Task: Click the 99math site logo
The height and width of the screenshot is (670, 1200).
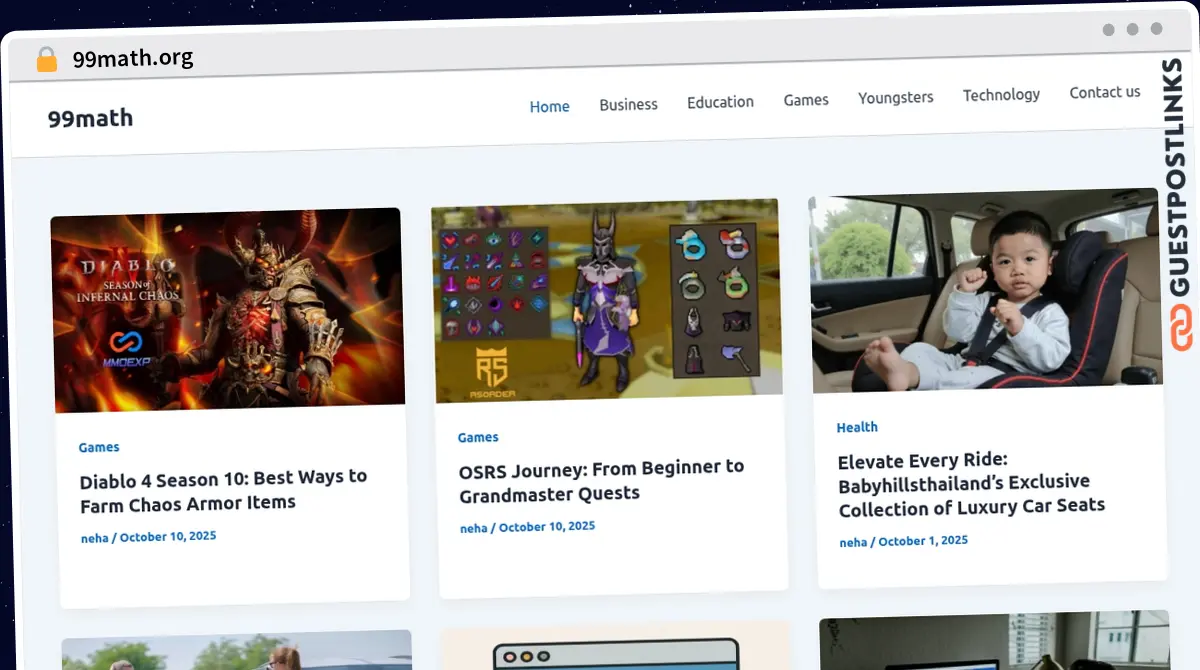Action: (x=90, y=118)
